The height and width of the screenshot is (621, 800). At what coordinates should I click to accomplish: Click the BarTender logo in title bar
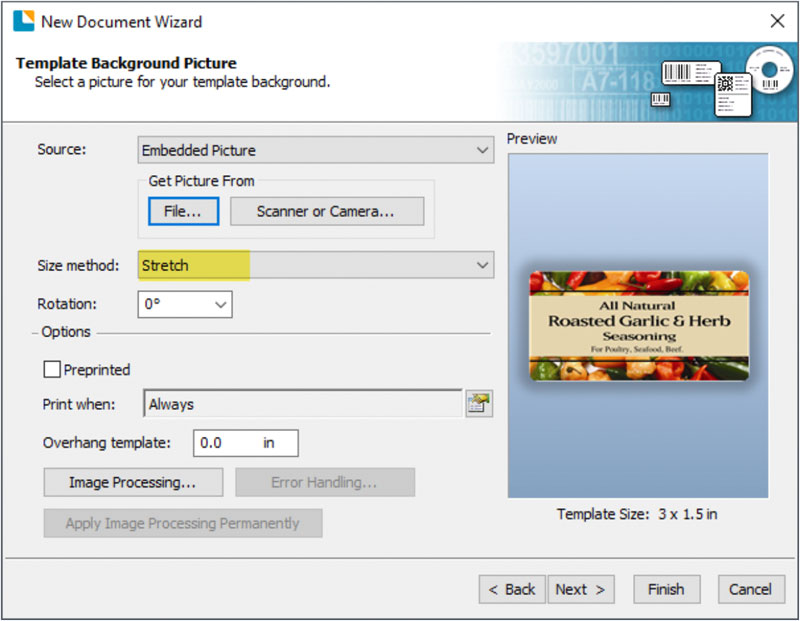pos(23,21)
